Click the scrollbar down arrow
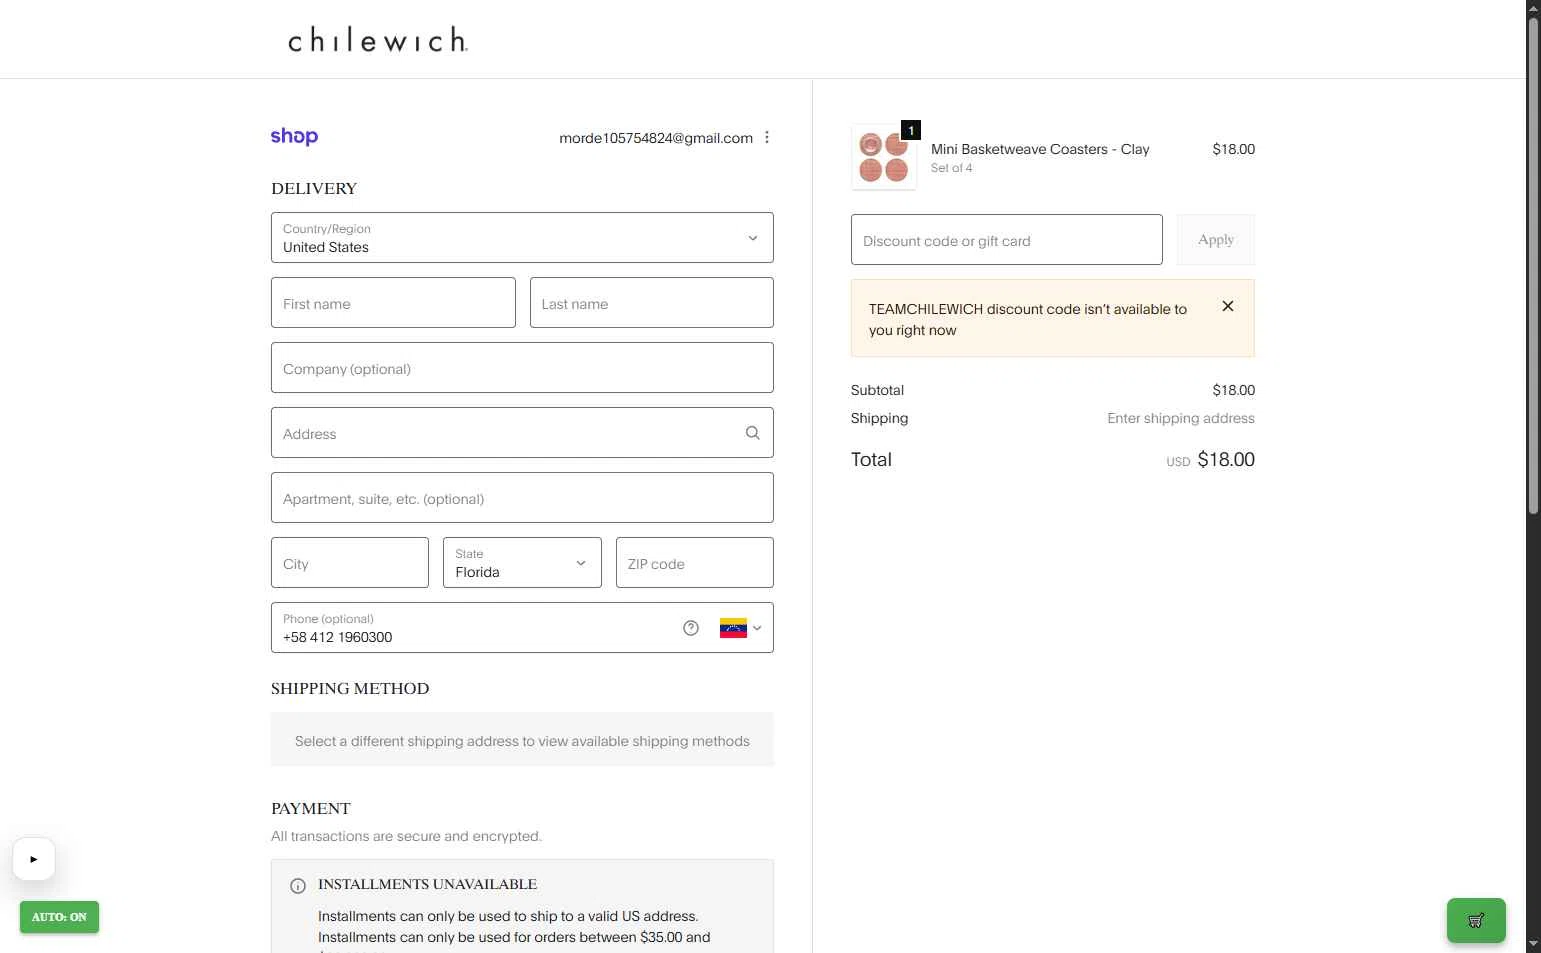The height and width of the screenshot is (953, 1541). point(1533,944)
